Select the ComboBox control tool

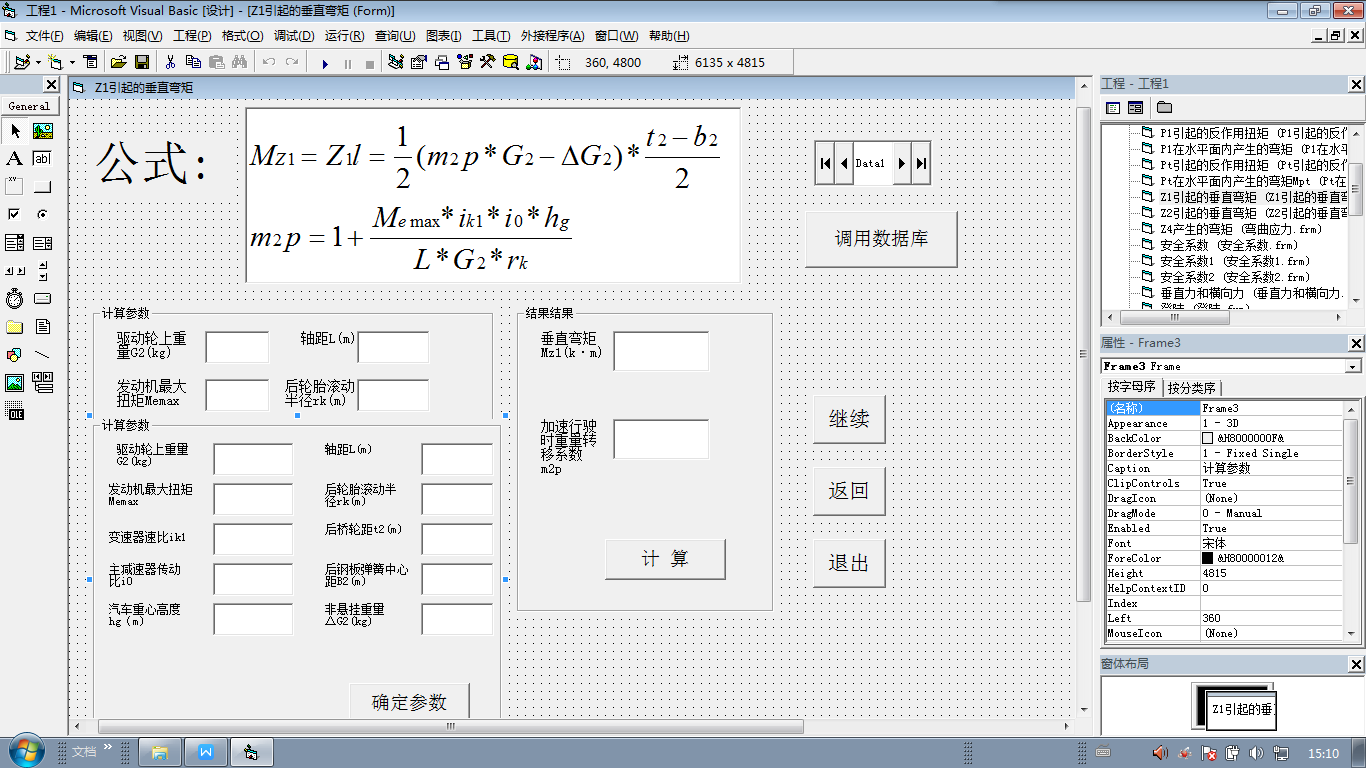[x=14, y=243]
